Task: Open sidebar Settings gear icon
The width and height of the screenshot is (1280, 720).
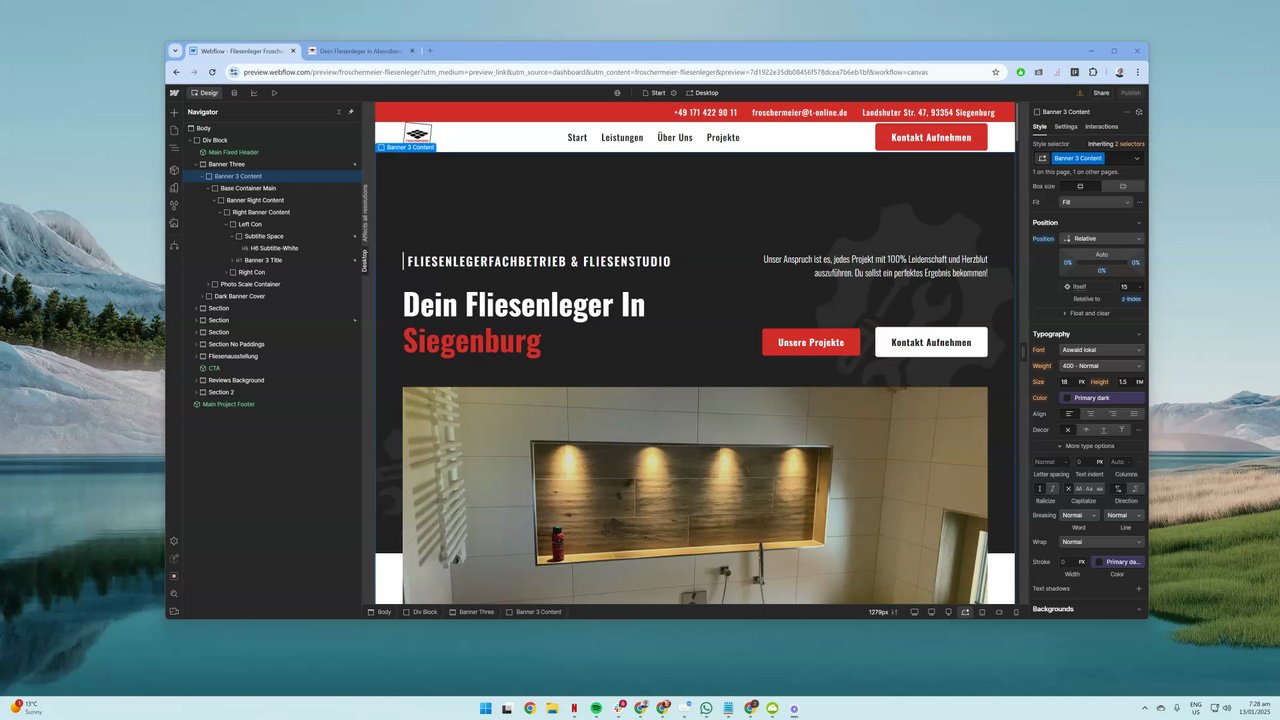Action: coord(174,541)
